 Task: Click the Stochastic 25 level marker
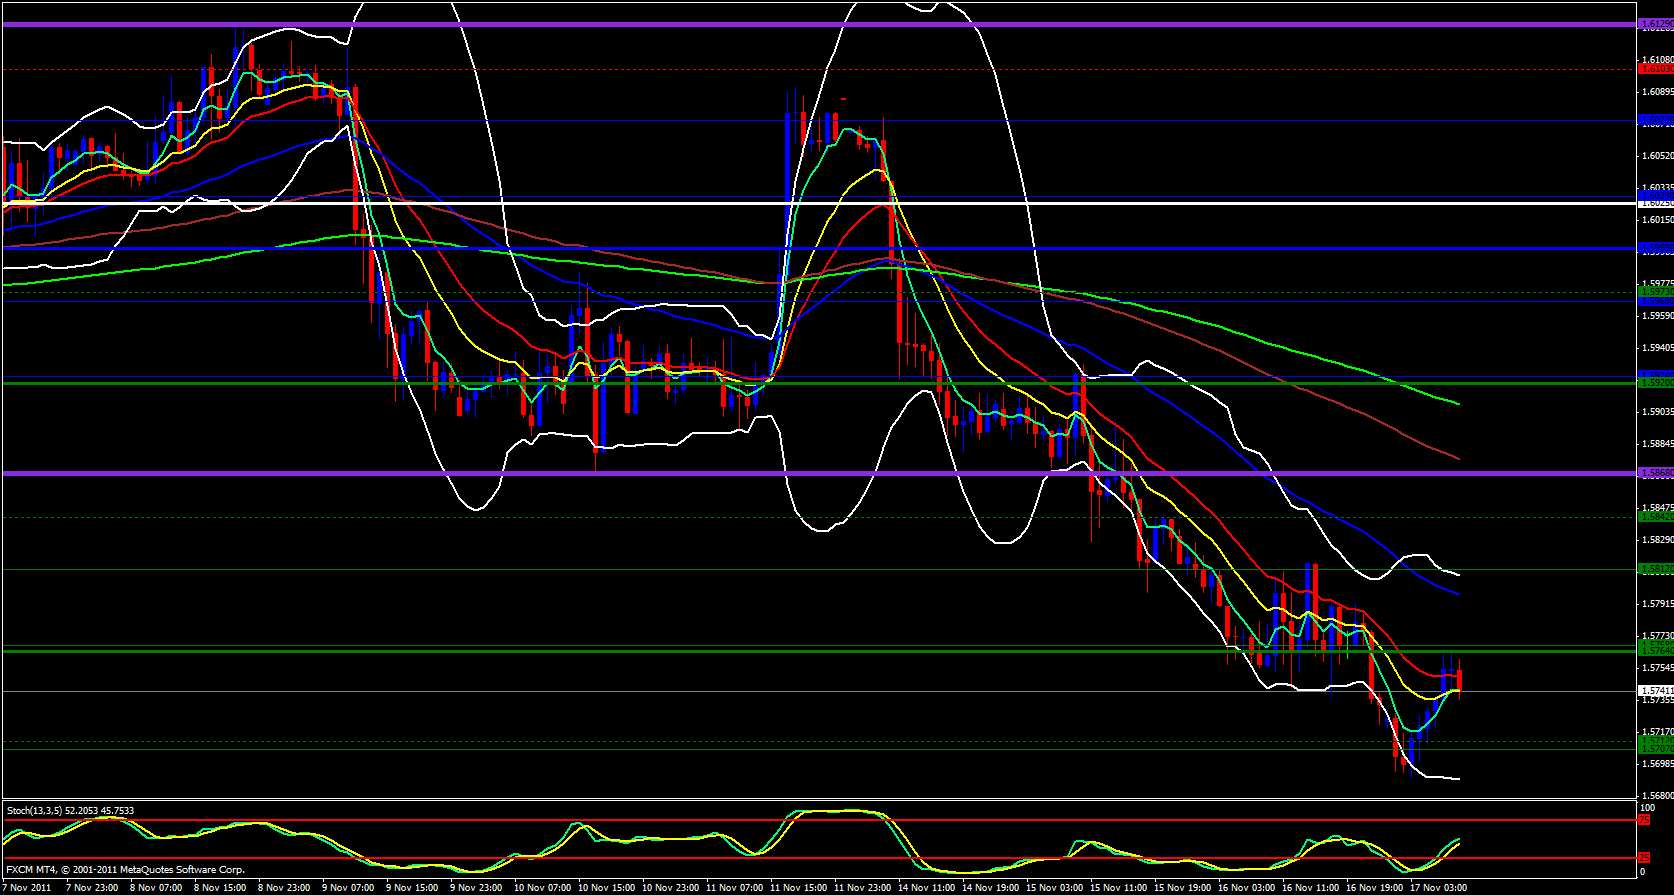click(x=1643, y=858)
